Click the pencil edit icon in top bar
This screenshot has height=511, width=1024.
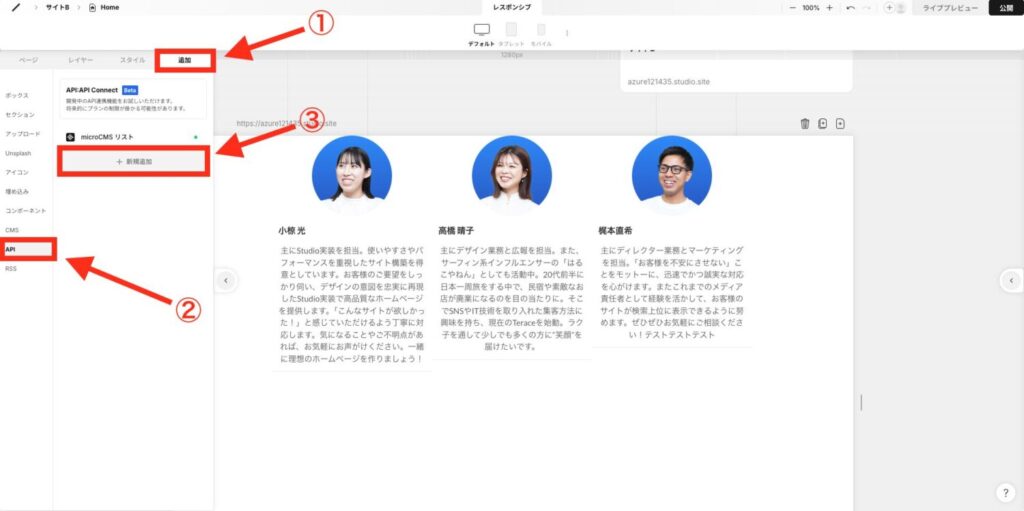point(15,7)
